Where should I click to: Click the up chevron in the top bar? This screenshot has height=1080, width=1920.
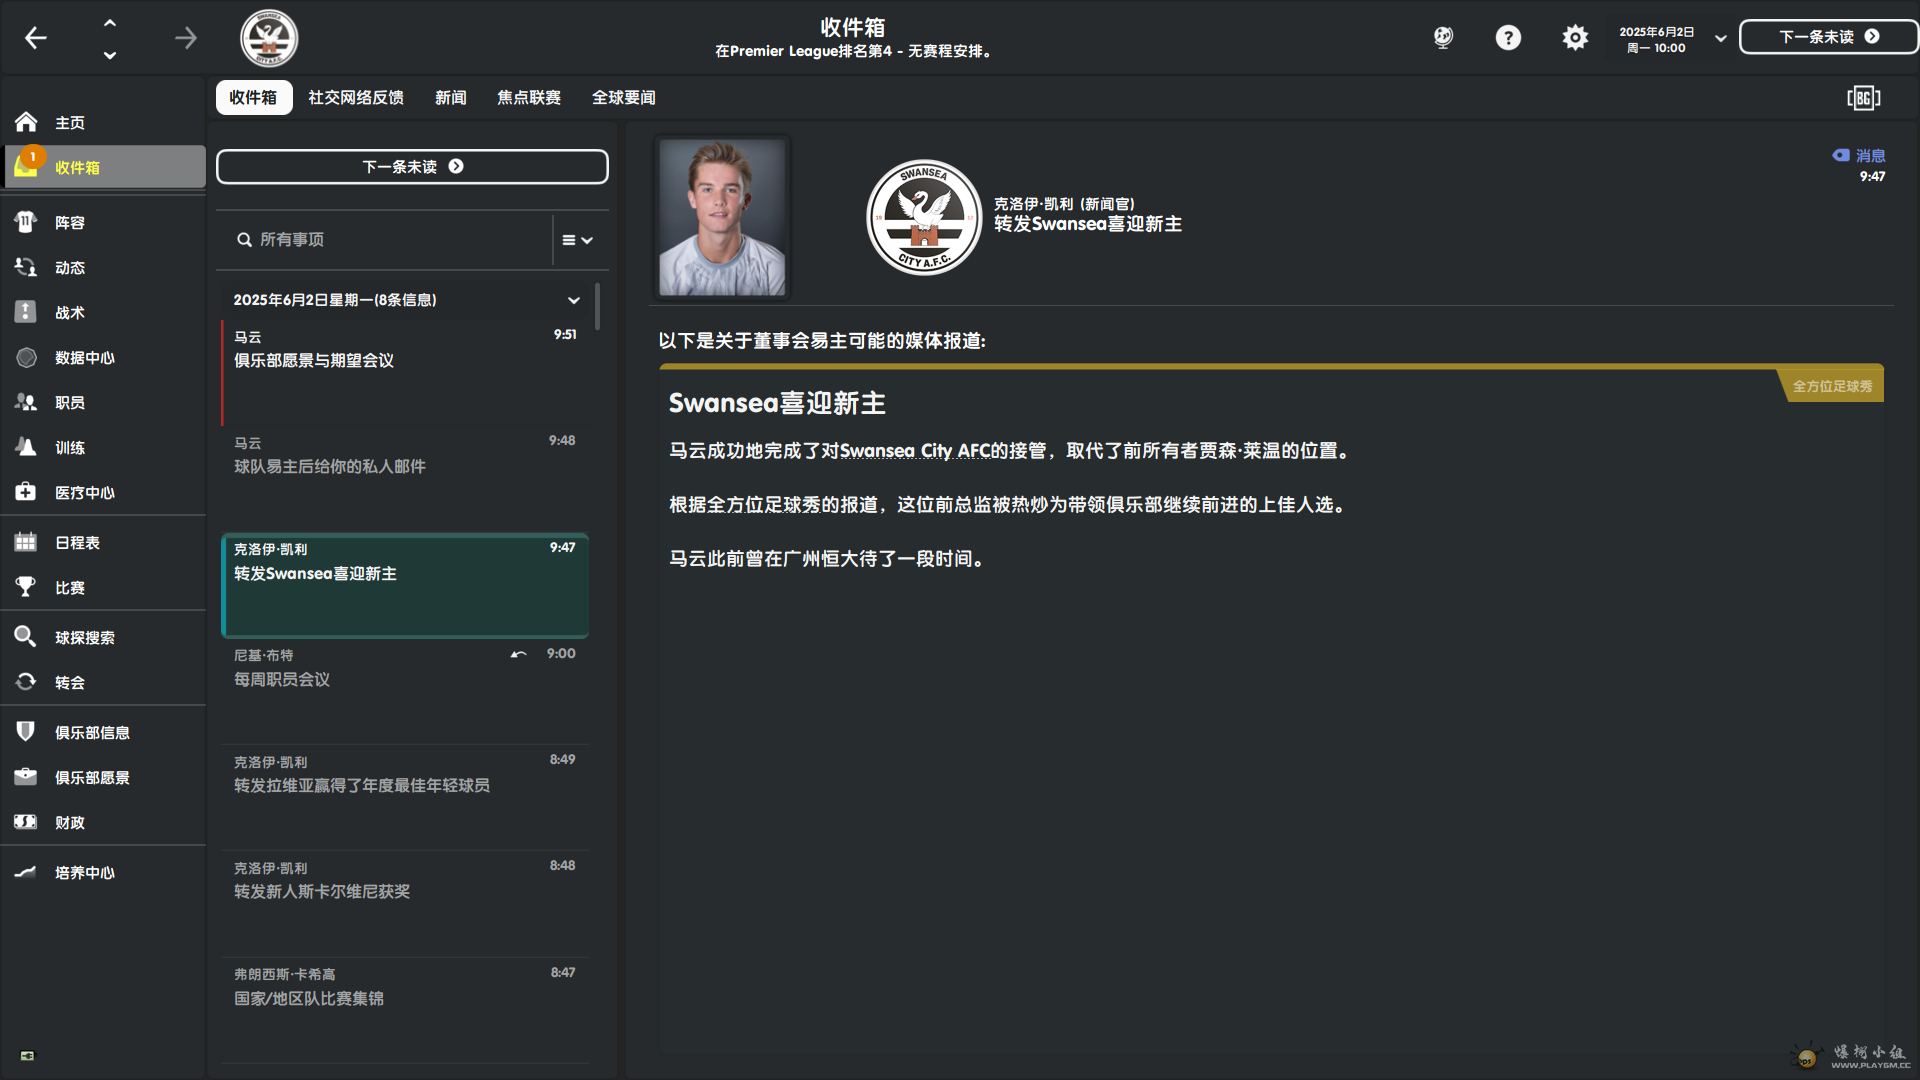pos(110,22)
